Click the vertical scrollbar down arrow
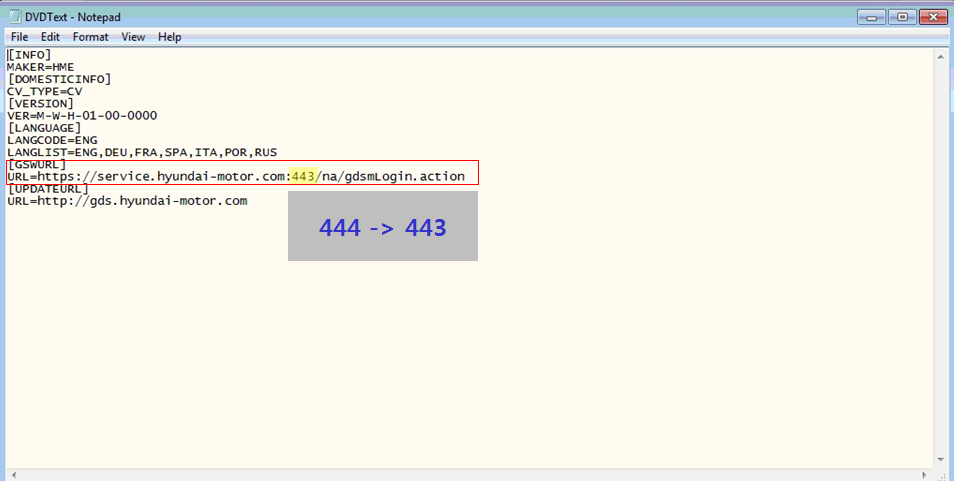 point(941,461)
